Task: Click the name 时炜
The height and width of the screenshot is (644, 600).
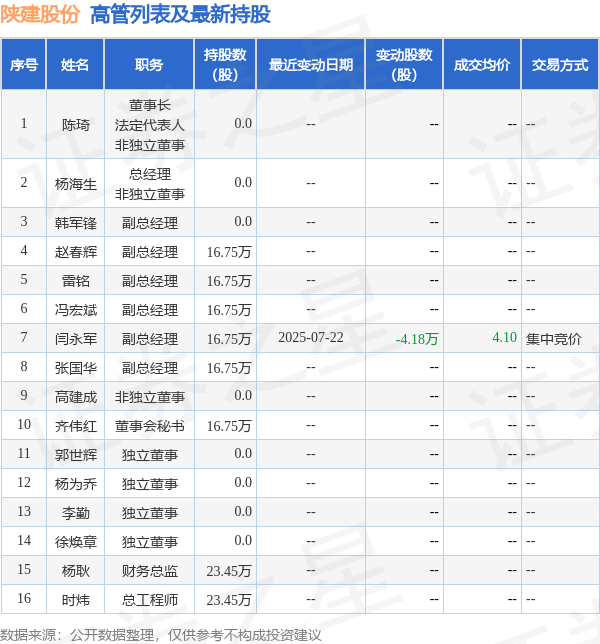Action: [x=76, y=600]
